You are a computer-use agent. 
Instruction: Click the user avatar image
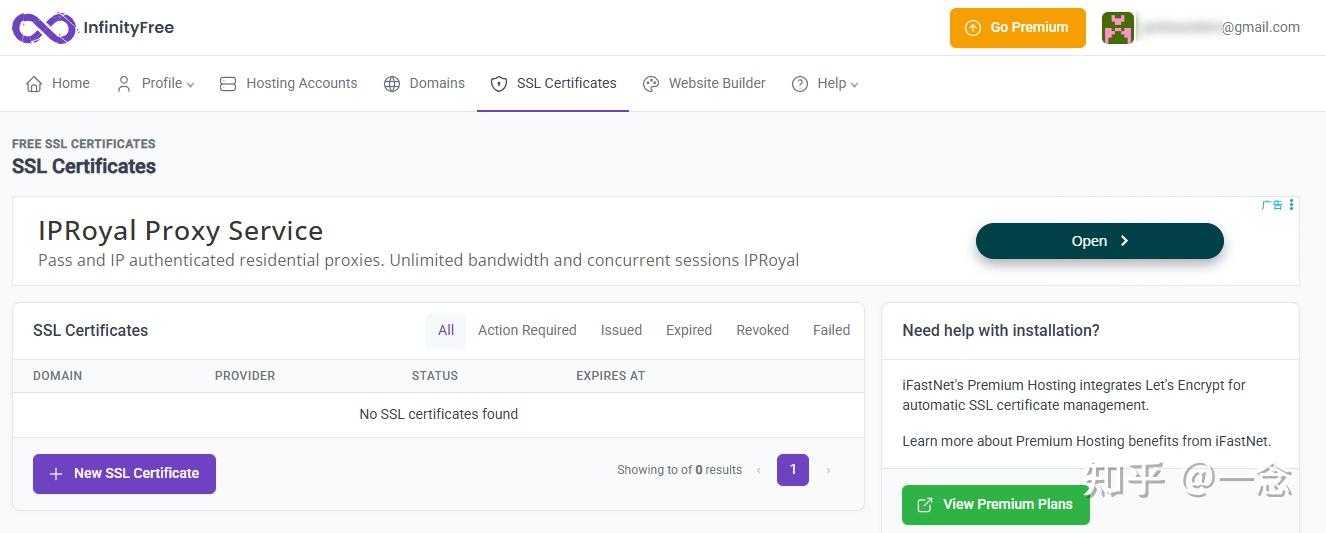[1117, 28]
